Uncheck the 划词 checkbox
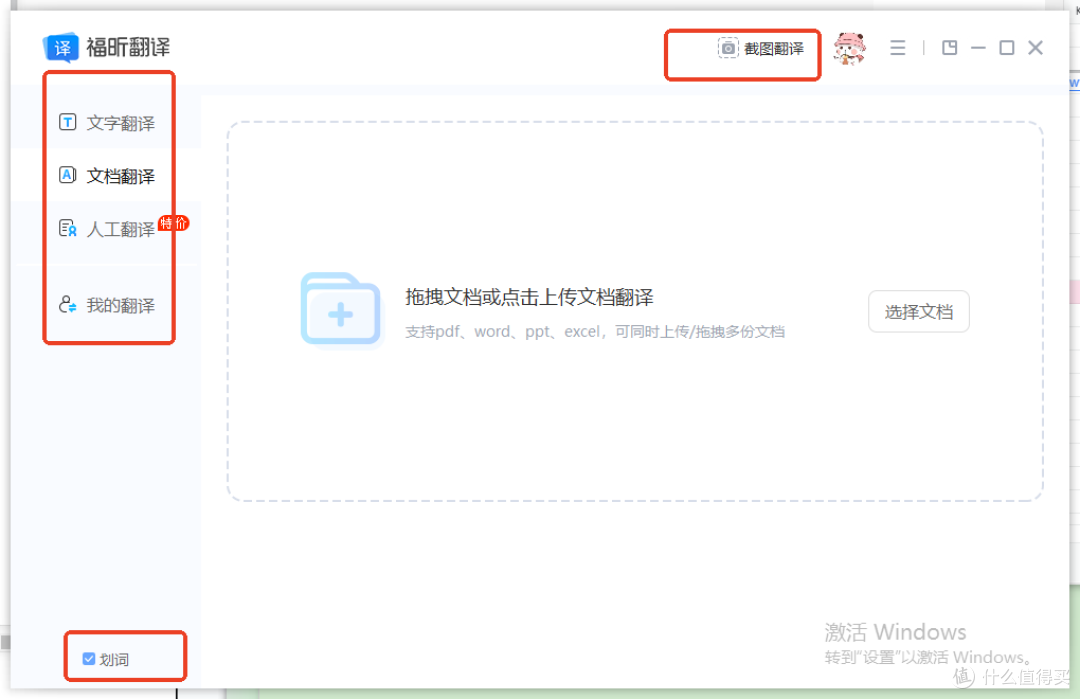The height and width of the screenshot is (699, 1080). 89,659
